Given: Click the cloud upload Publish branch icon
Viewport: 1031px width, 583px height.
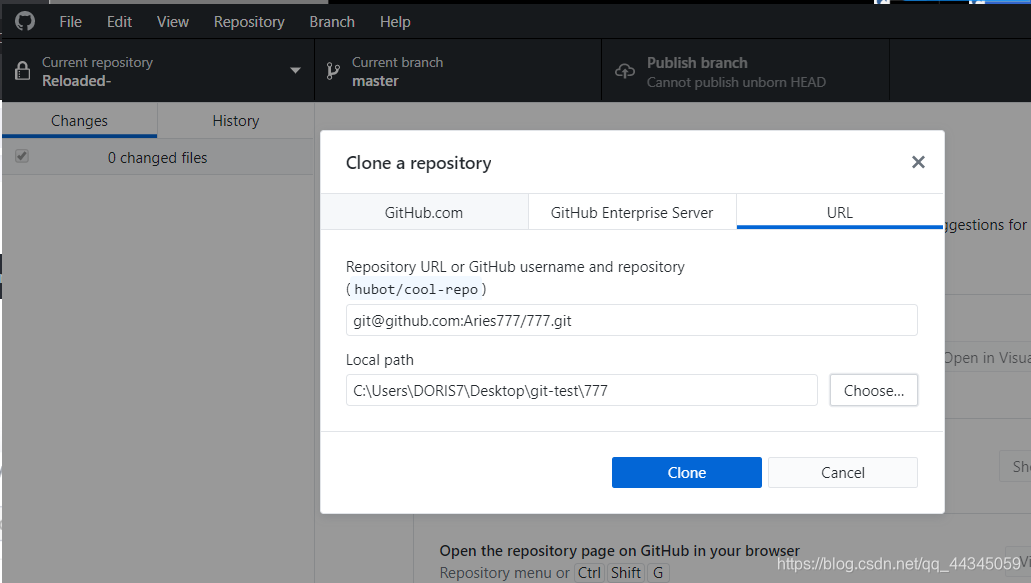Looking at the screenshot, I should 625,71.
